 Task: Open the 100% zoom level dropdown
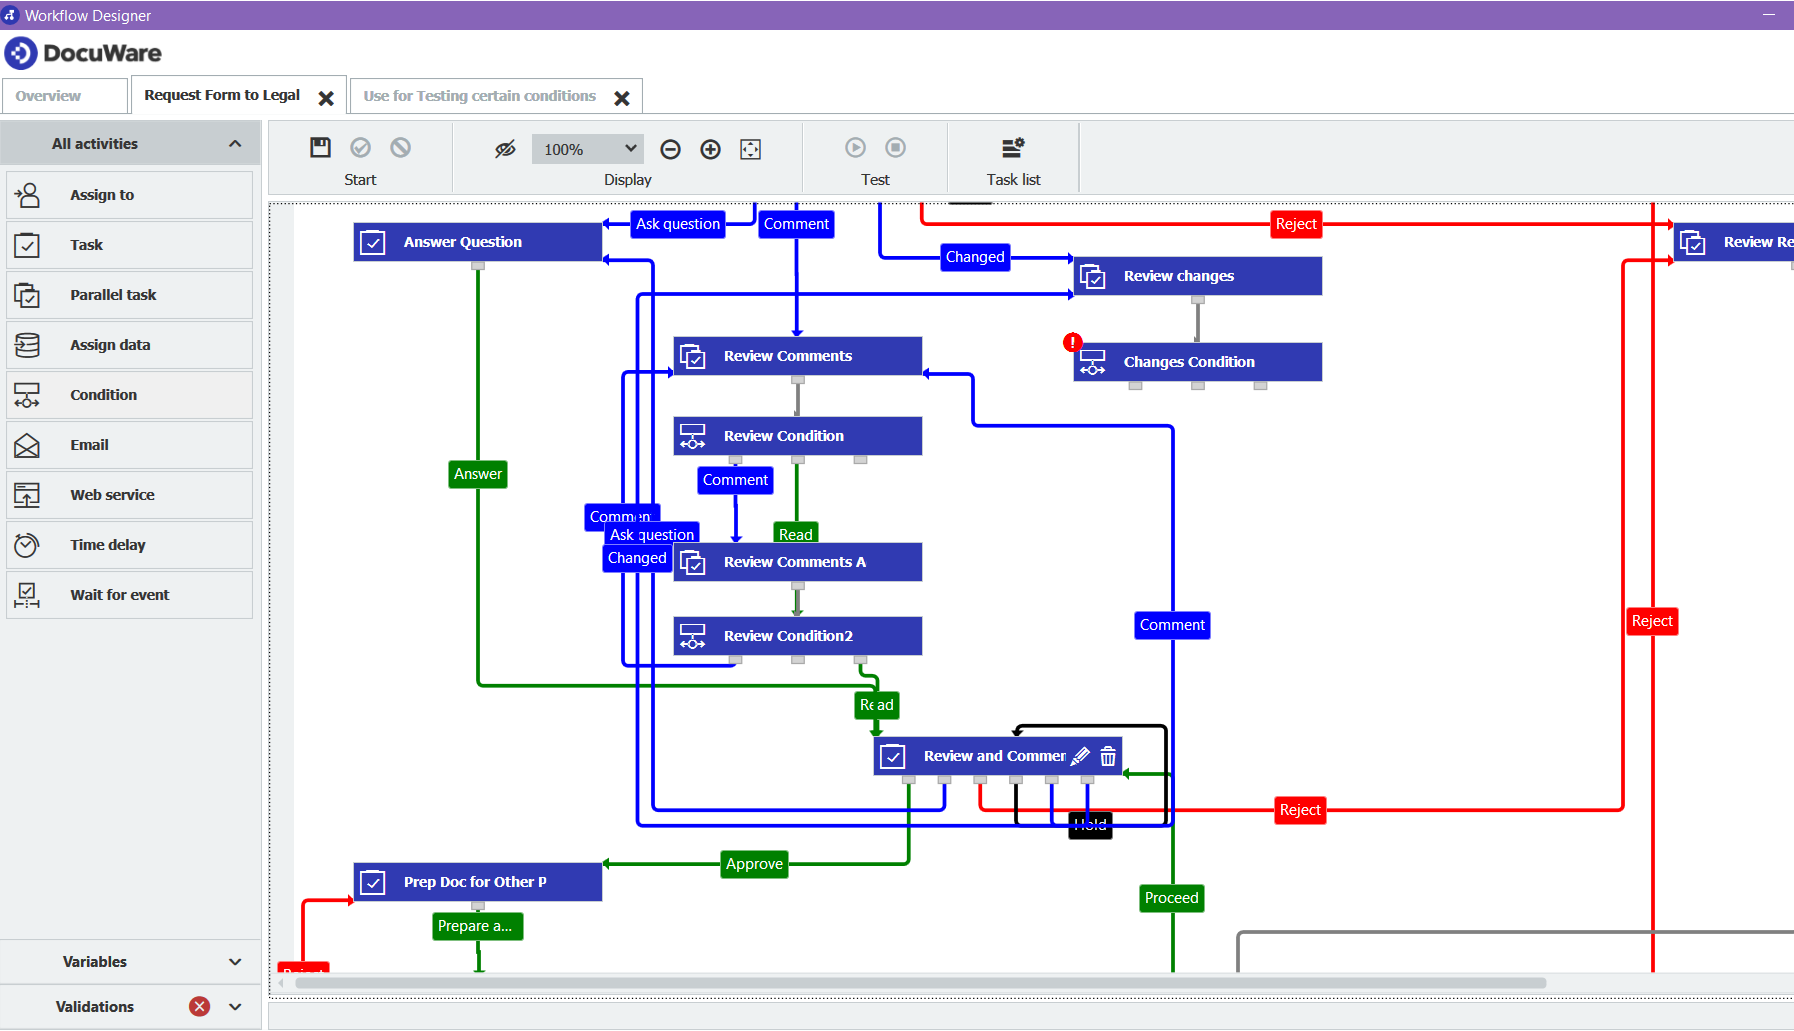coord(588,149)
